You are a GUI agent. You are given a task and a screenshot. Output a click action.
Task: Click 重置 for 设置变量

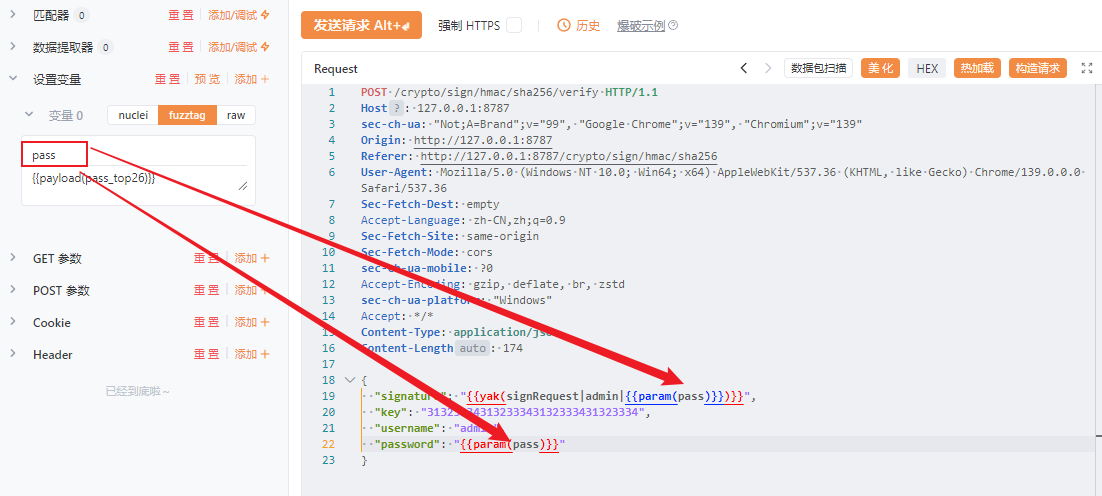point(167,79)
